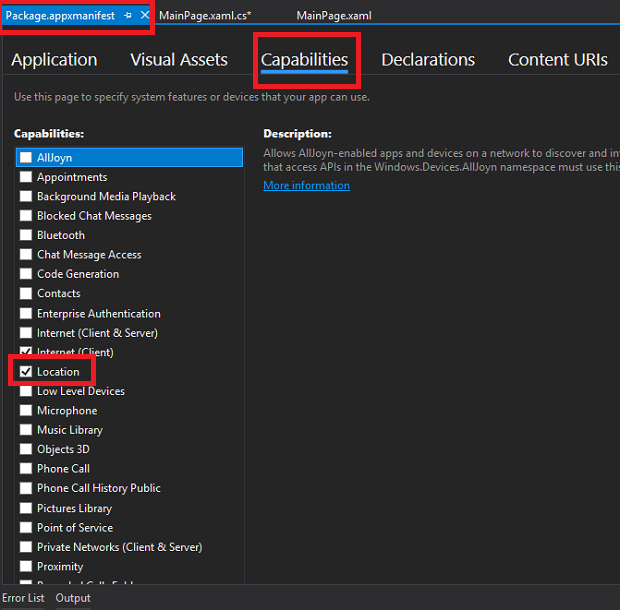The width and height of the screenshot is (620, 610).
Task: Enable the AllJoyn capability checkbox
Action: click(x=26, y=158)
